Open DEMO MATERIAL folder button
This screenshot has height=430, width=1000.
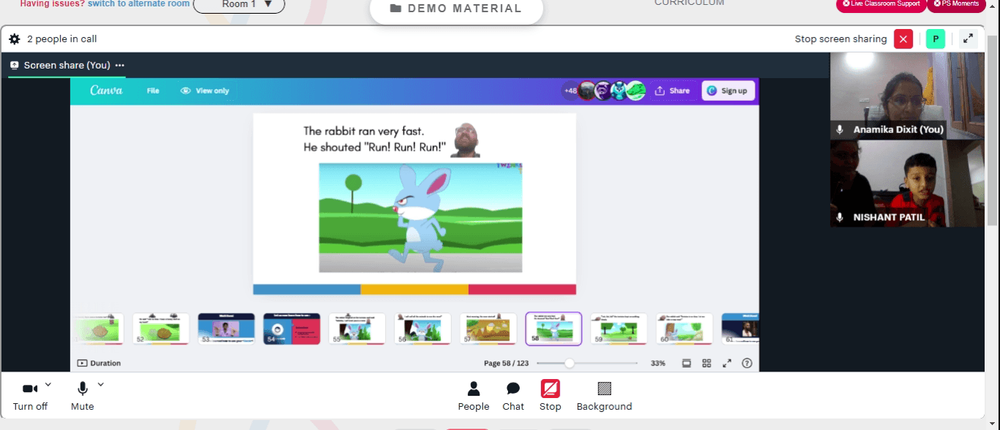click(456, 8)
